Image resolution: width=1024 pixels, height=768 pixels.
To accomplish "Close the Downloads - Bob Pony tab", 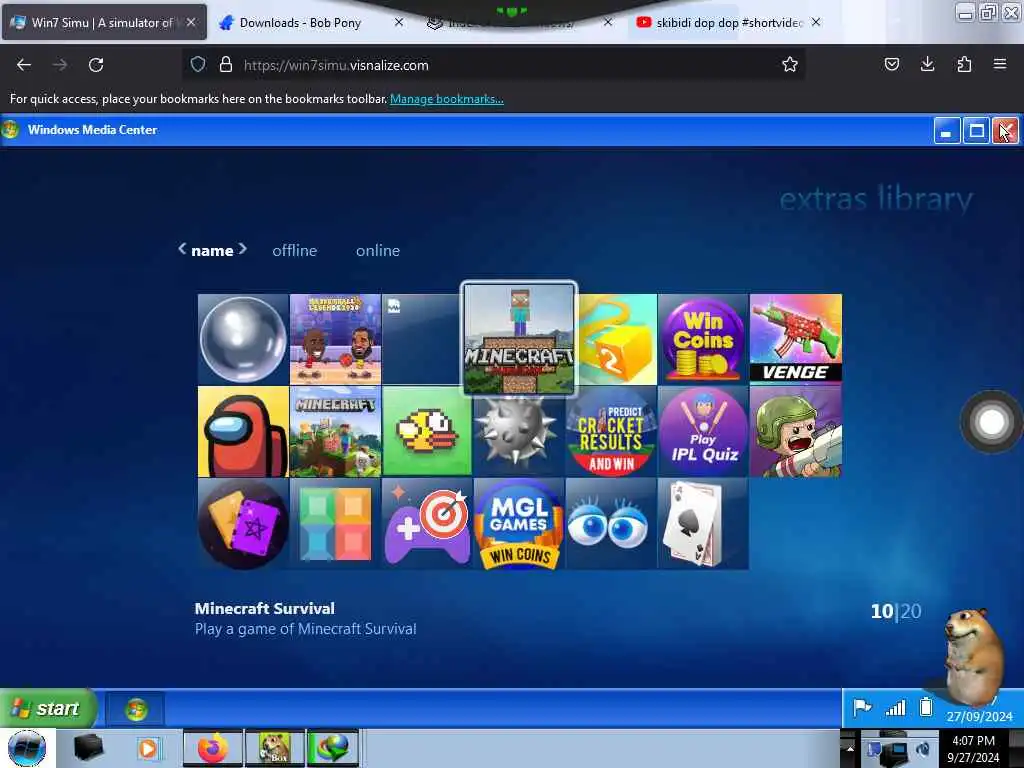I will click(399, 22).
